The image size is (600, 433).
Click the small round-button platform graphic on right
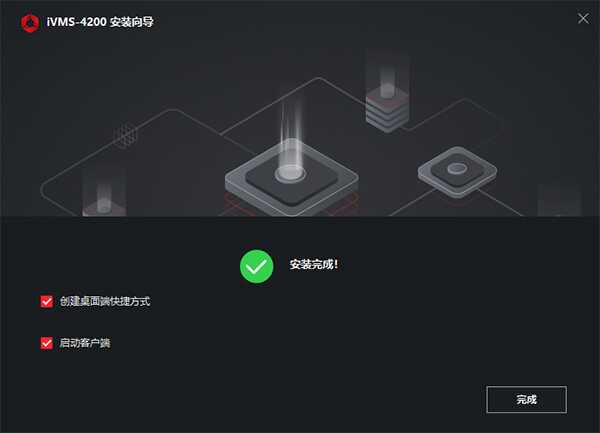457,172
